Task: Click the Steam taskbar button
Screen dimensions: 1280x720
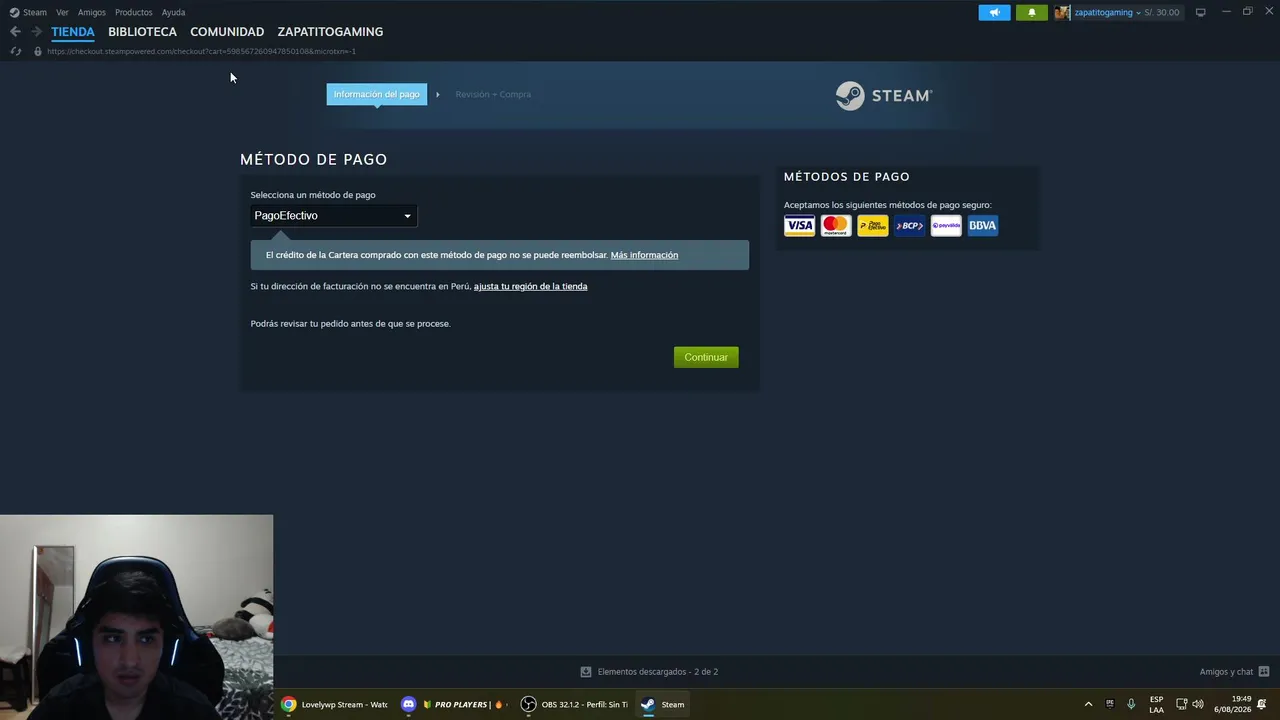Action: pyautogui.click(x=663, y=704)
